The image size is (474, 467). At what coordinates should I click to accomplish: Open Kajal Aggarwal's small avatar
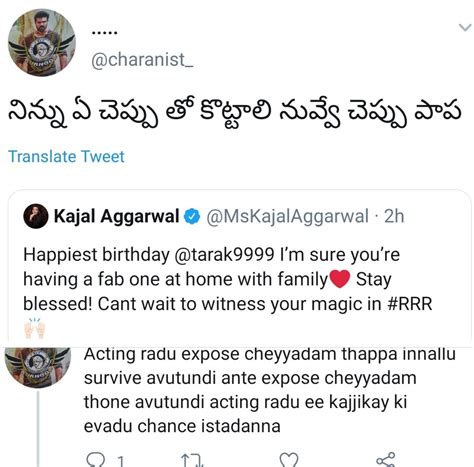click(x=35, y=216)
